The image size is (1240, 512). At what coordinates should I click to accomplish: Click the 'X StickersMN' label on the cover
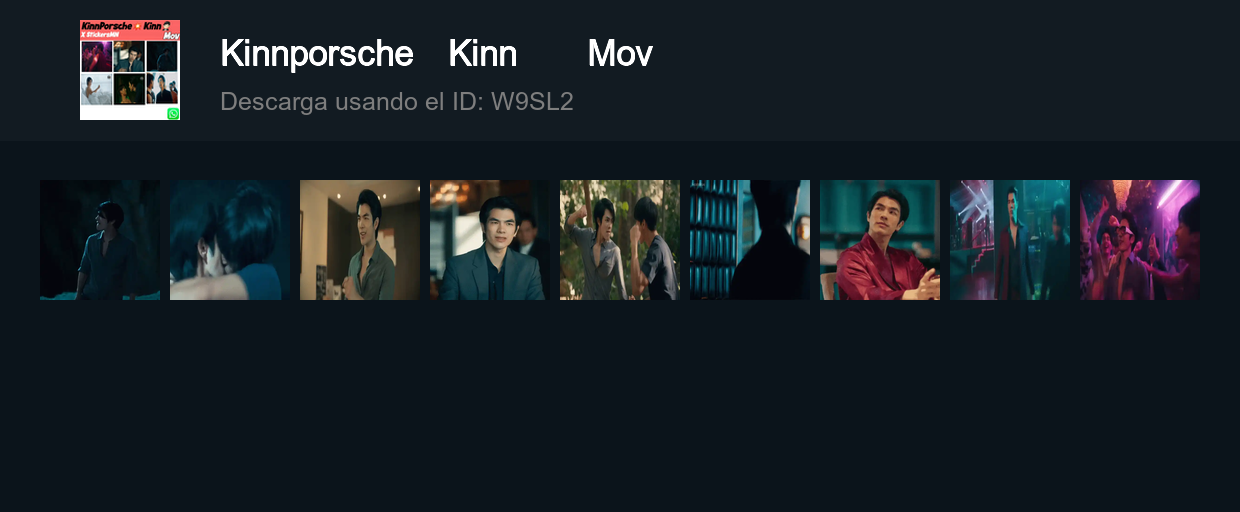(100, 35)
